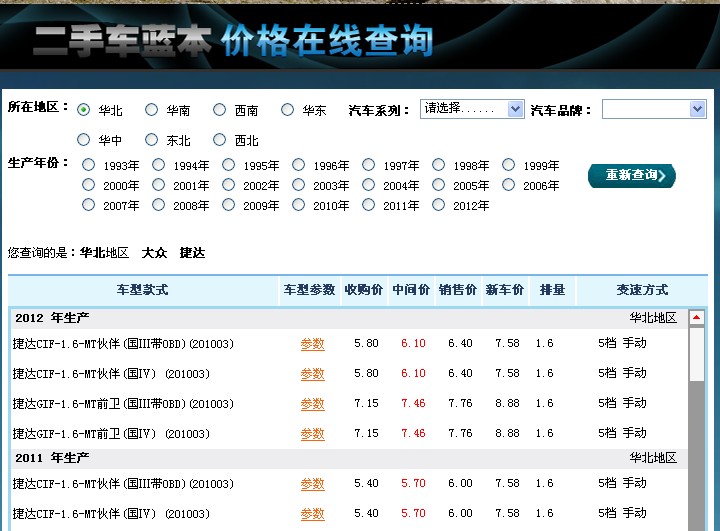Screen dimensions: 720x531
Task: Click the 中间价 column header
Action: click(x=411, y=290)
